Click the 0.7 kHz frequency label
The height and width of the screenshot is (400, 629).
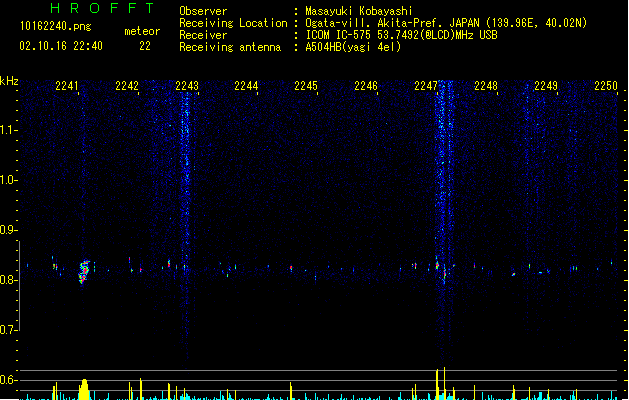pyautogui.click(x=8, y=330)
